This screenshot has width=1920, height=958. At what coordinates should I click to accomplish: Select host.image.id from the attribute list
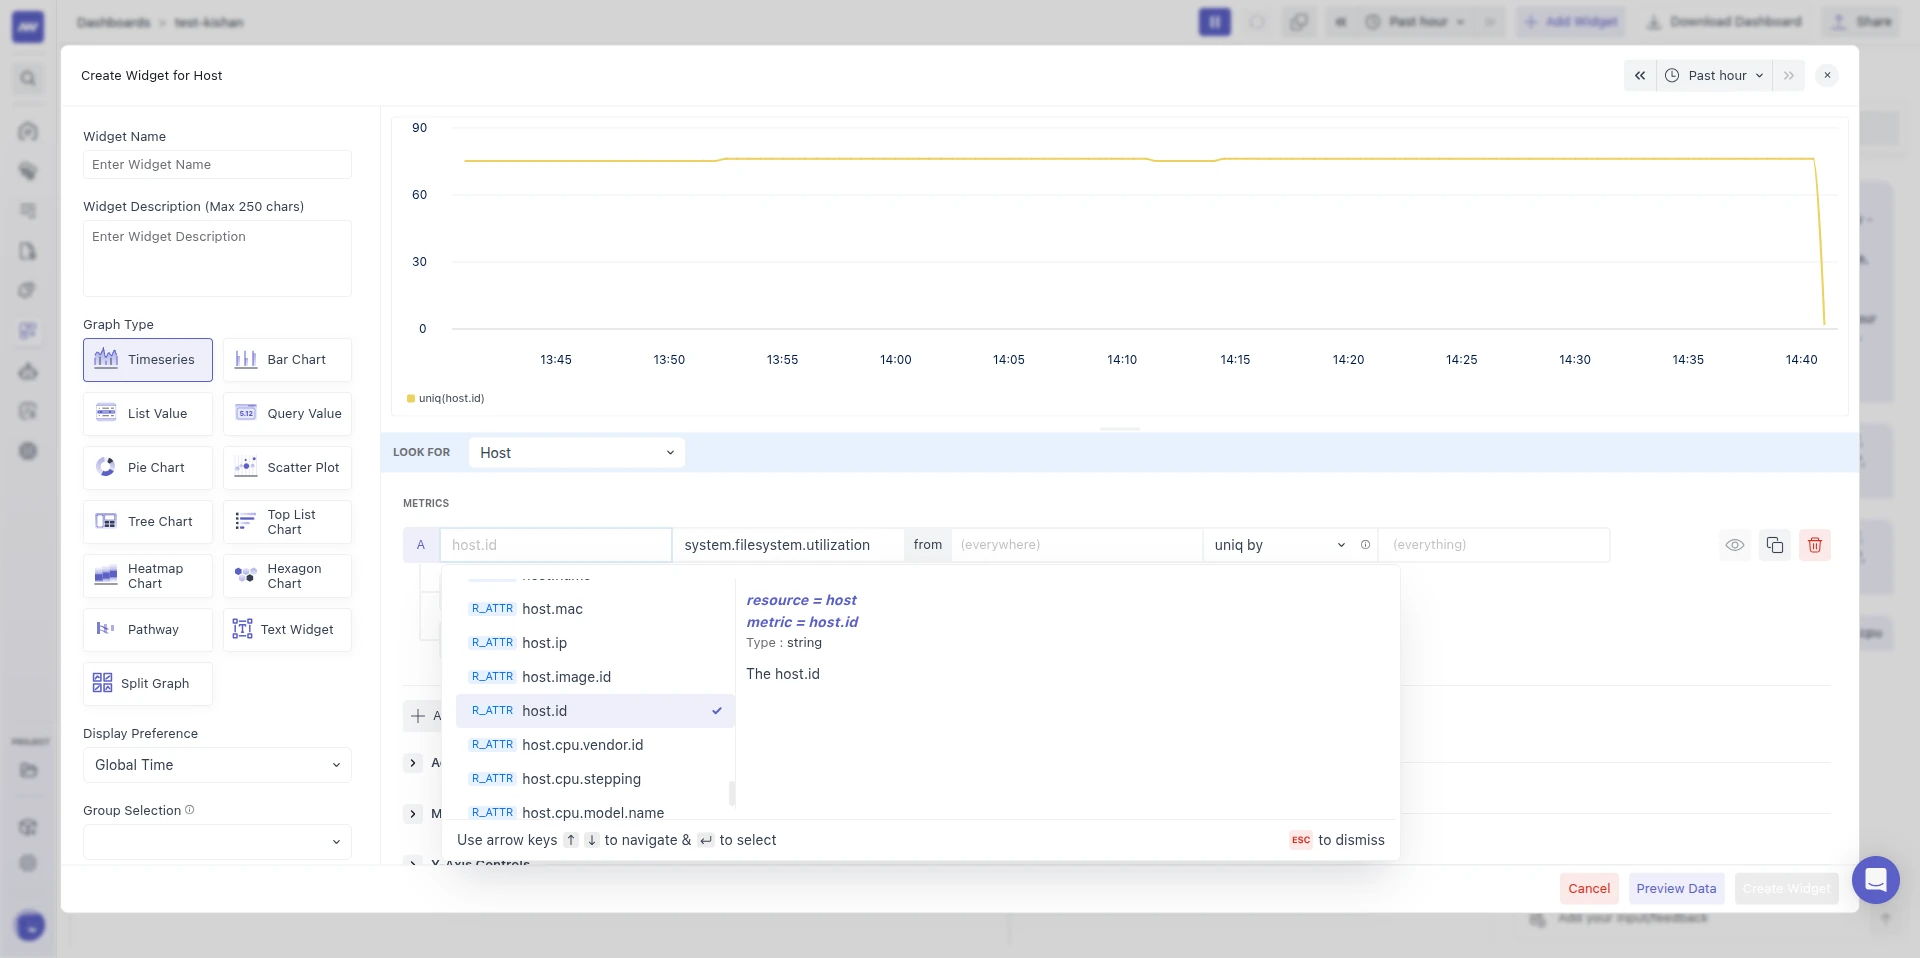tap(595, 677)
